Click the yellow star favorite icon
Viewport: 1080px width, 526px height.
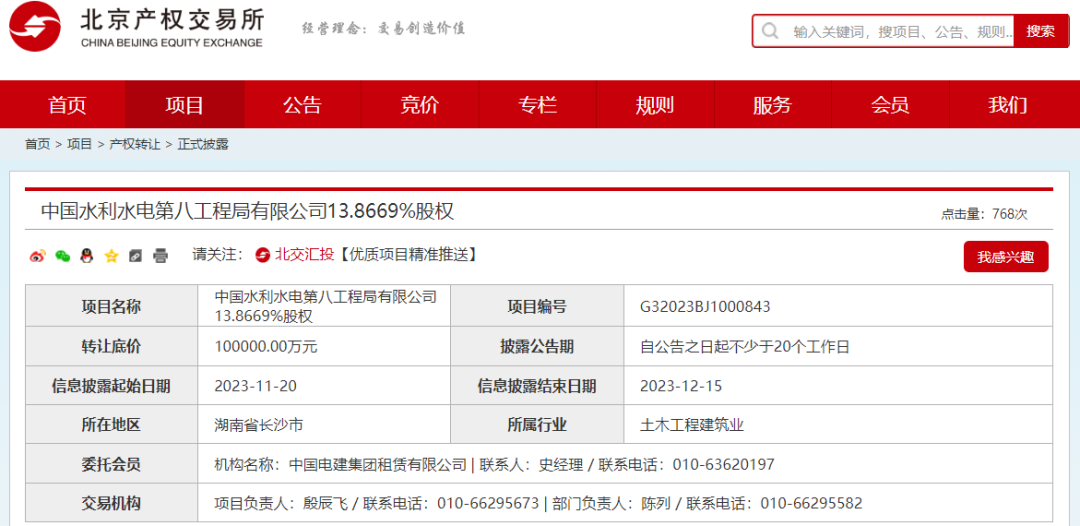click(111, 256)
